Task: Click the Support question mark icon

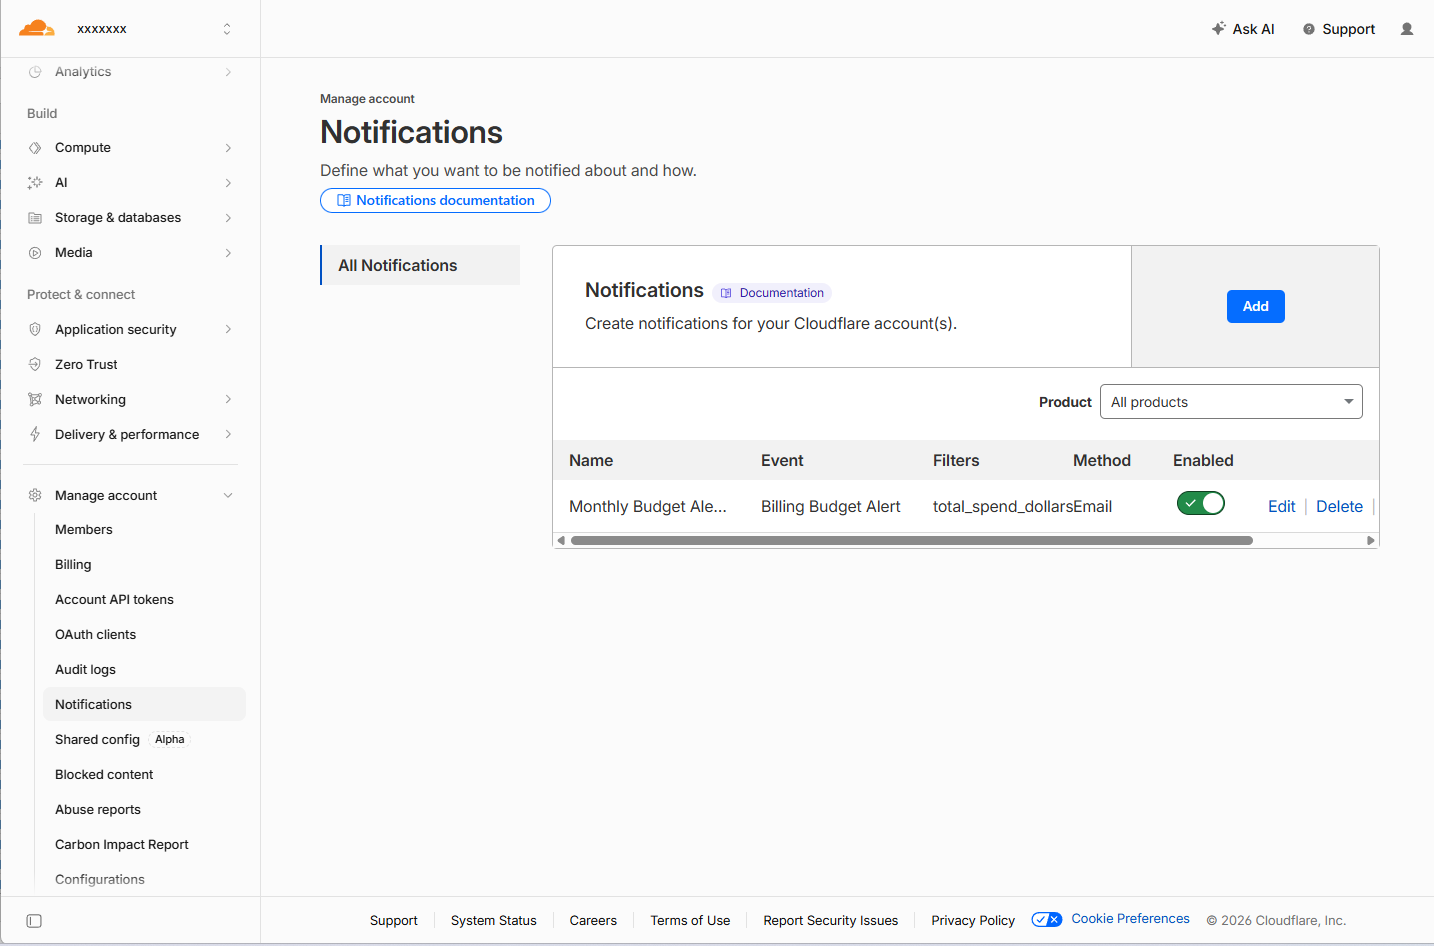Action: (x=1309, y=29)
